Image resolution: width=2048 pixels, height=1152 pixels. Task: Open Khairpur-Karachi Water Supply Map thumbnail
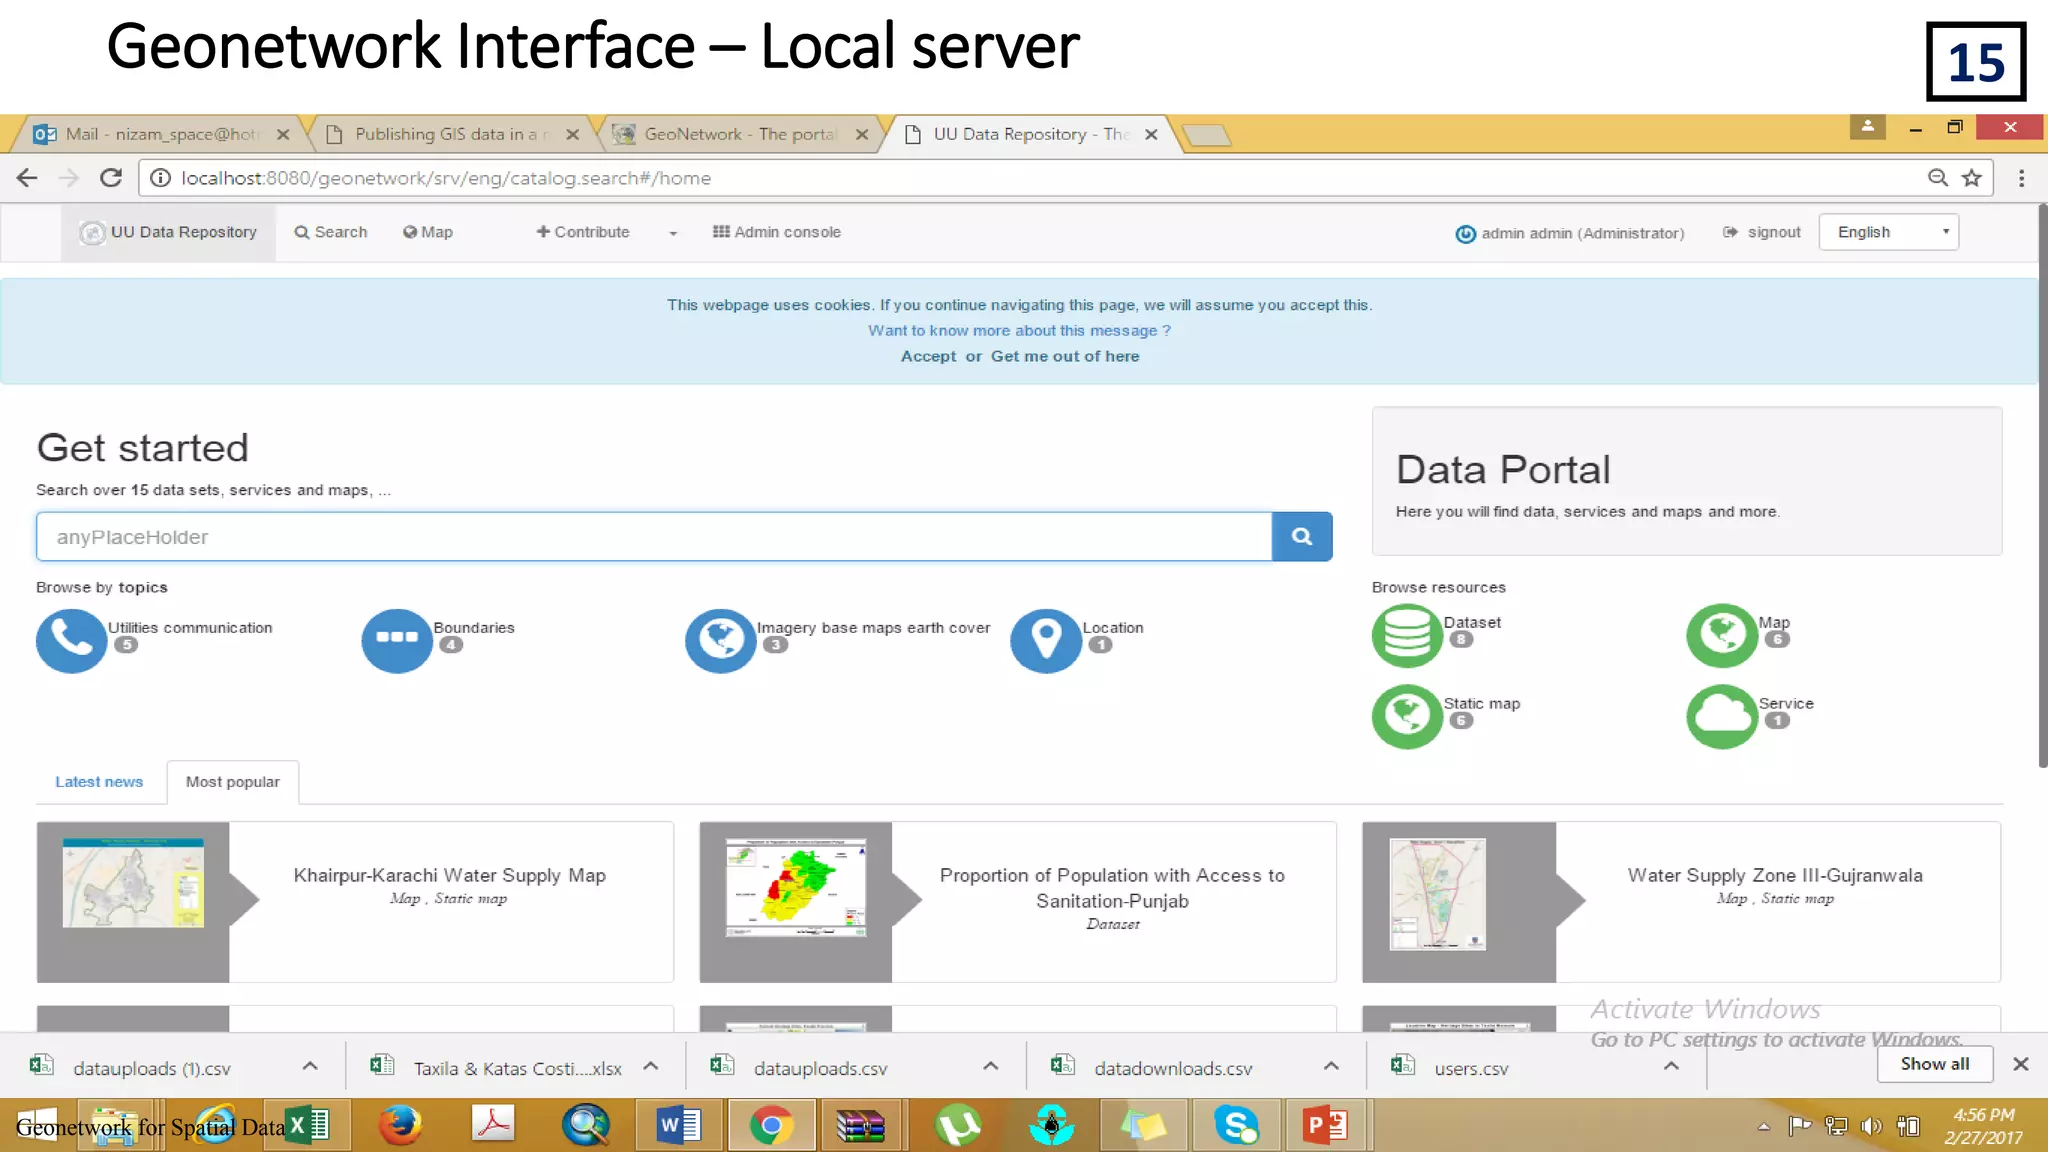pos(133,883)
